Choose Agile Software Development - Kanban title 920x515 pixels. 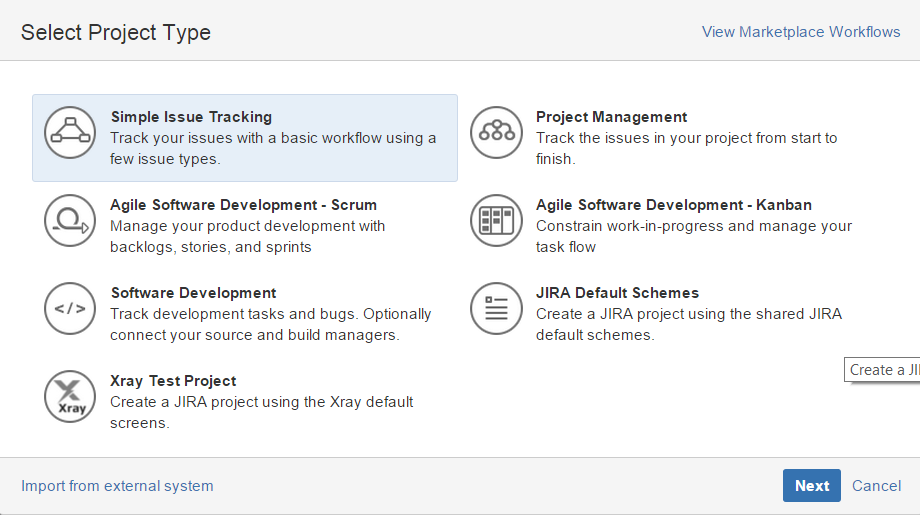pos(674,205)
